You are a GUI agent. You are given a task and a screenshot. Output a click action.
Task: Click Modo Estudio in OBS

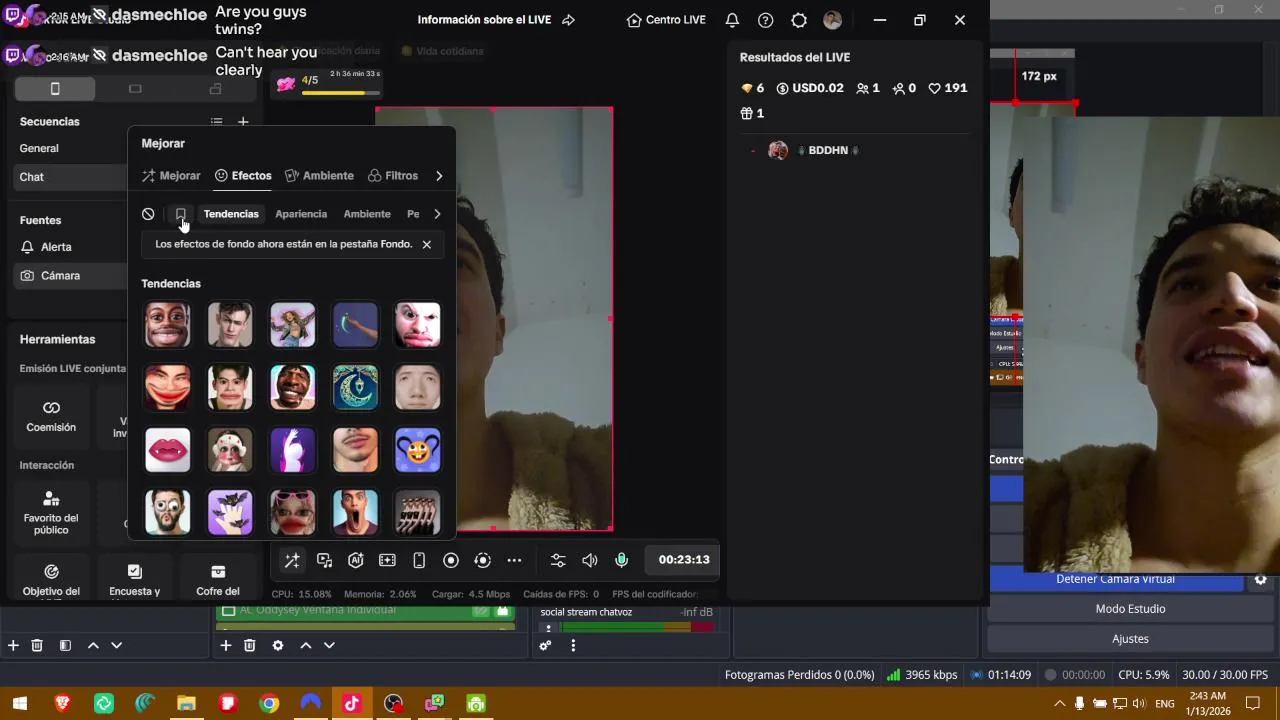(x=1130, y=609)
